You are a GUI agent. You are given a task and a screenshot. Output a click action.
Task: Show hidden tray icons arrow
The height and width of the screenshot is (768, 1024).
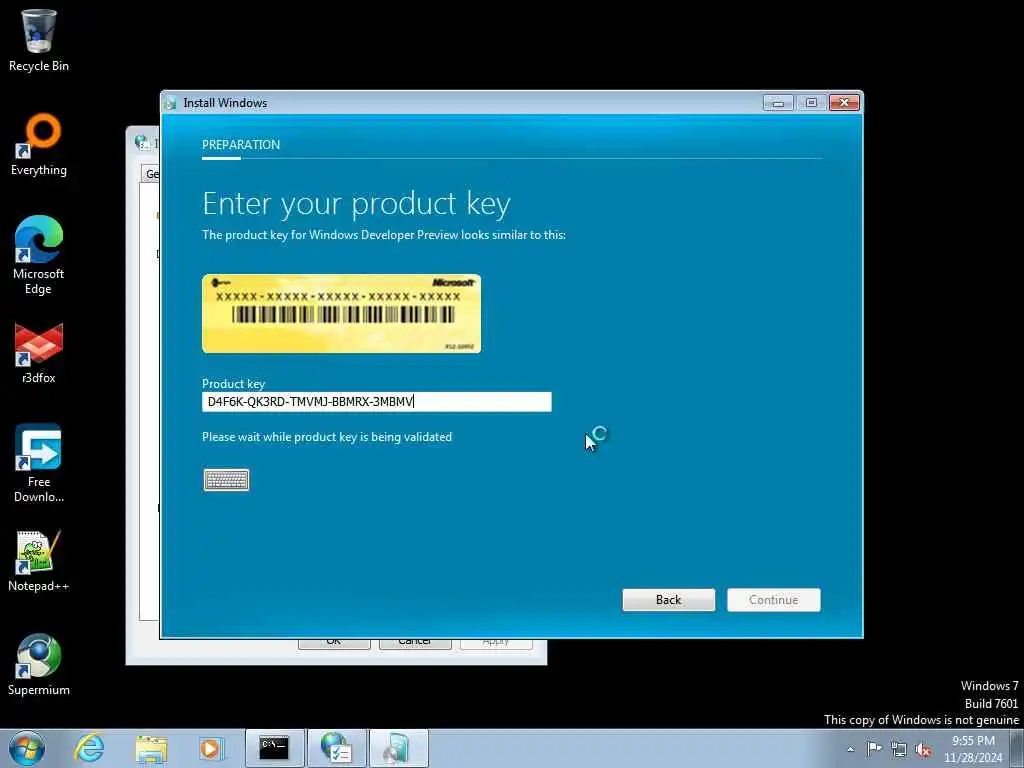click(851, 749)
